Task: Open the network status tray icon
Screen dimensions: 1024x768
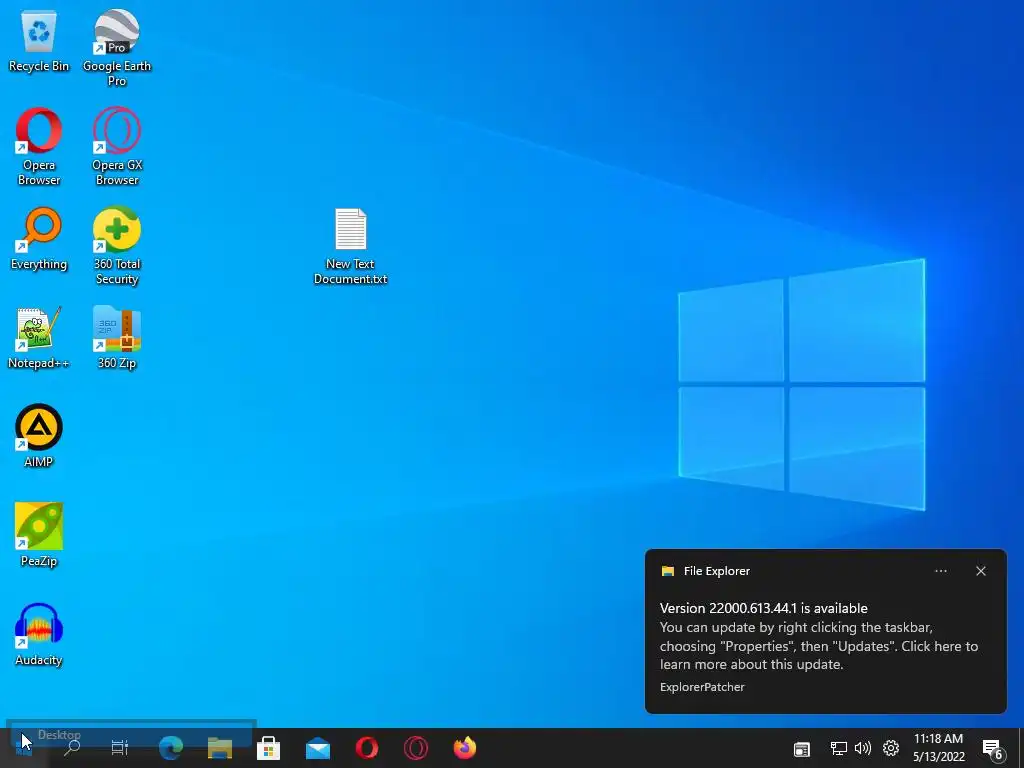Action: [x=839, y=748]
